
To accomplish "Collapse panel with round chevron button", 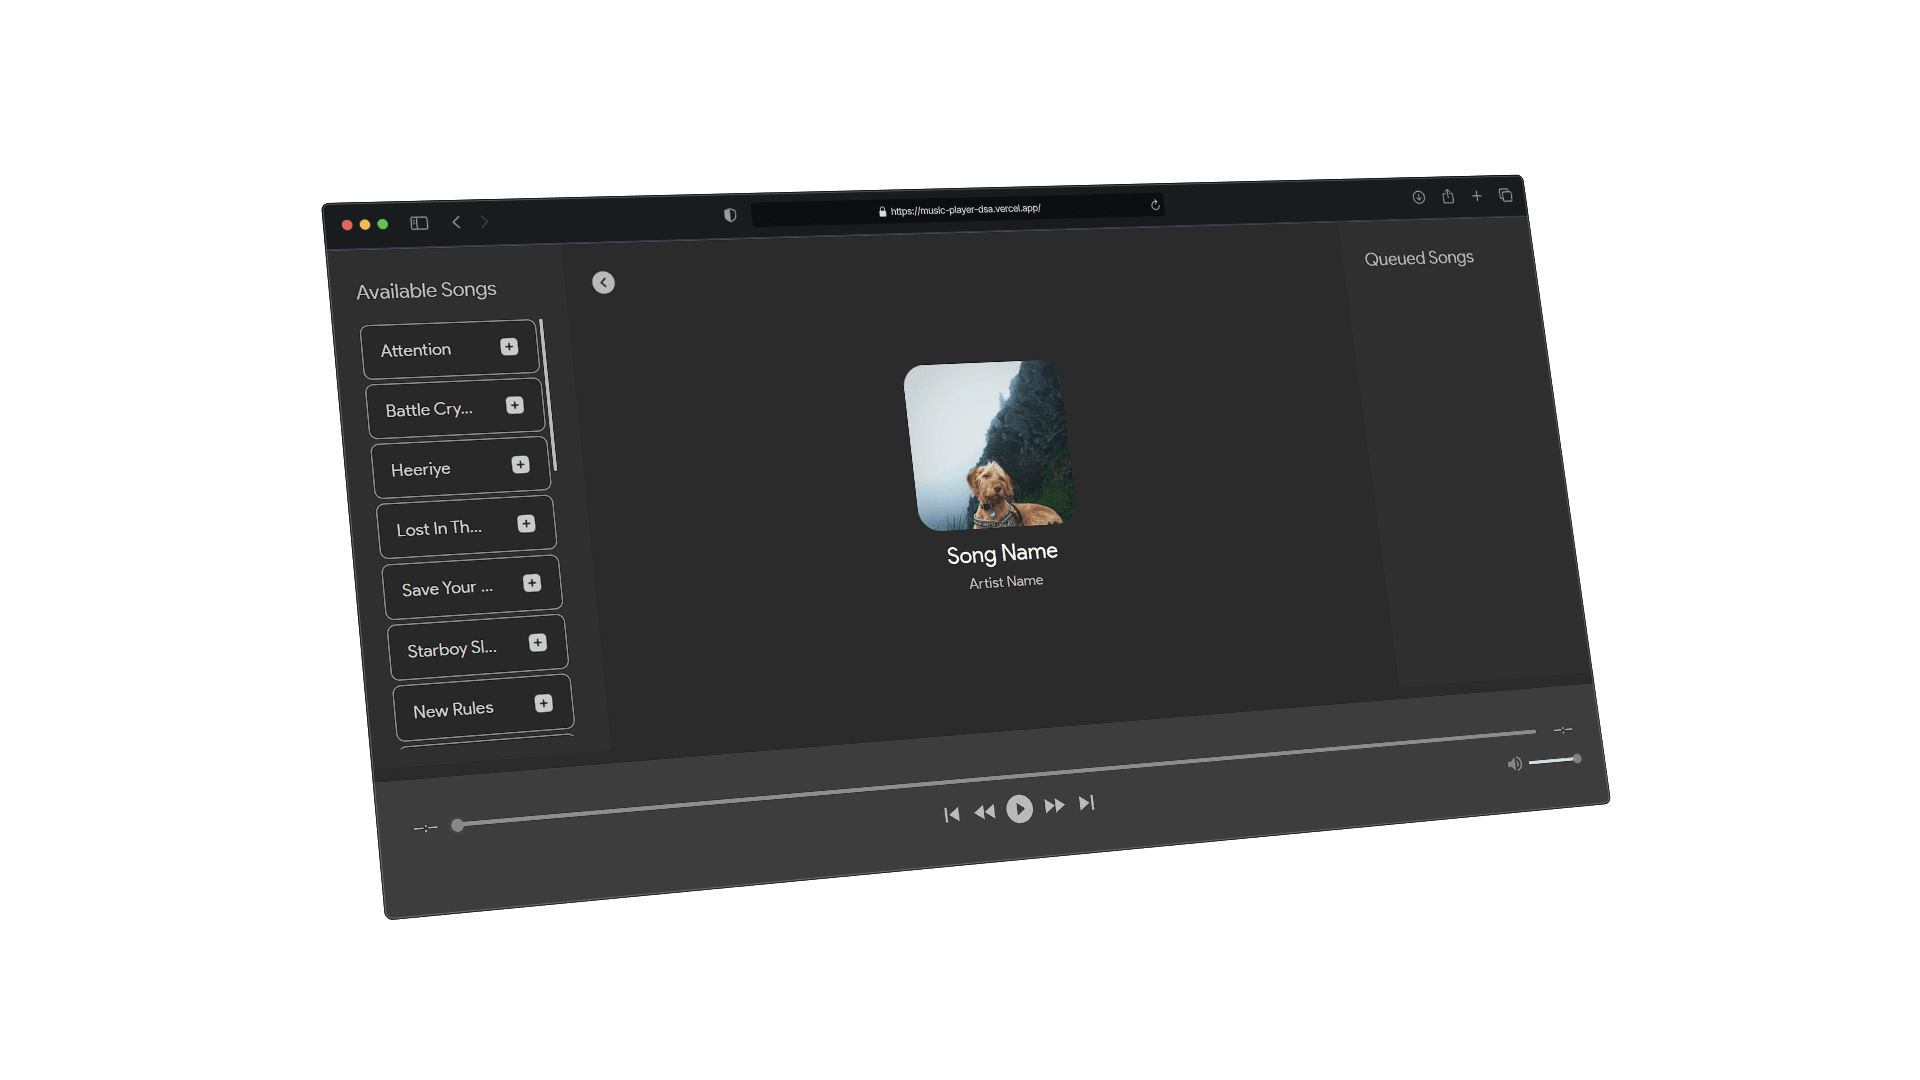I will click(x=603, y=283).
